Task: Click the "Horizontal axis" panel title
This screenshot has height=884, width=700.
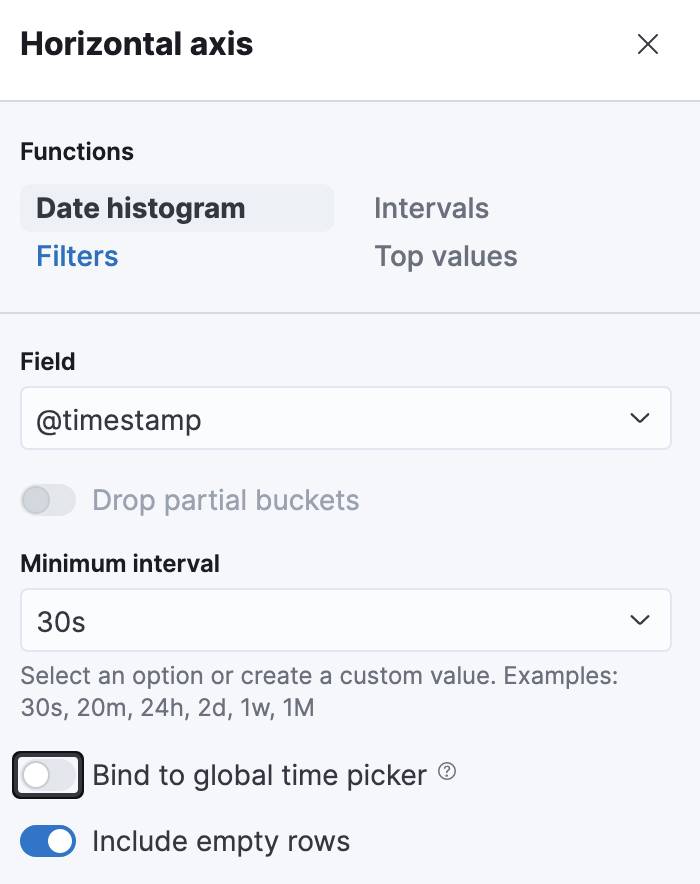Action: (x=137, y=44)
